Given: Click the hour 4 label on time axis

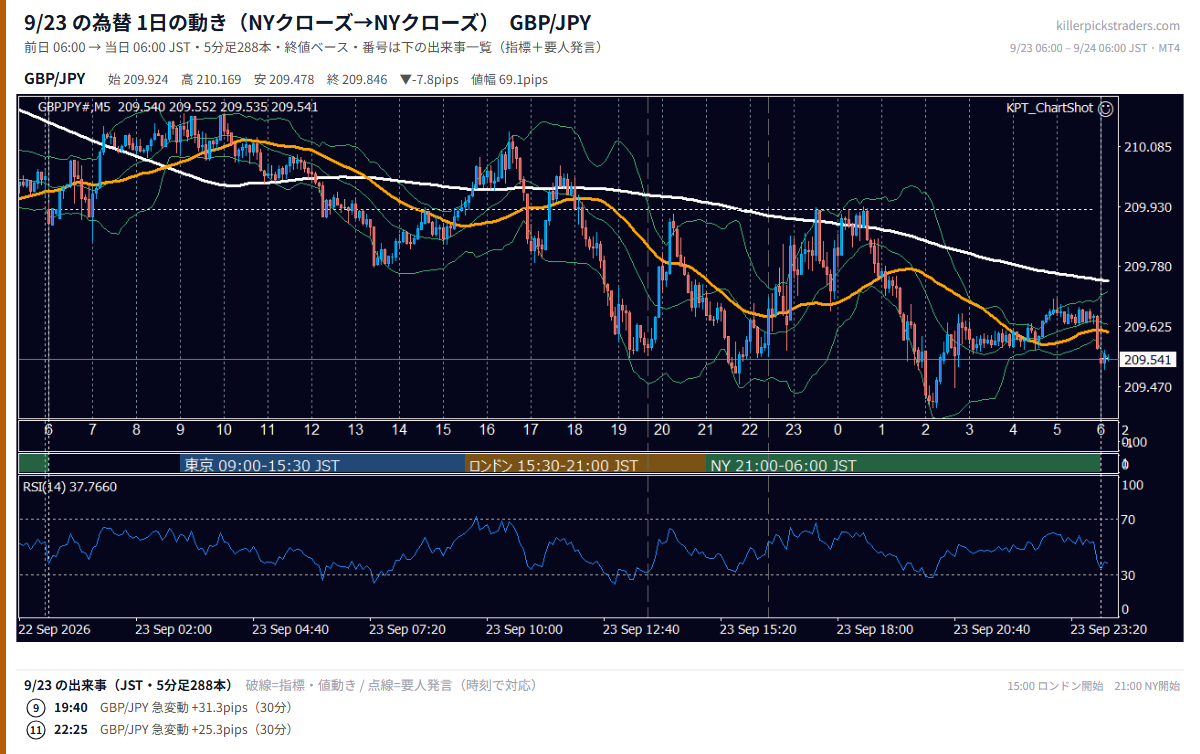Looking at the screenshot, I should click(1013, 430).
